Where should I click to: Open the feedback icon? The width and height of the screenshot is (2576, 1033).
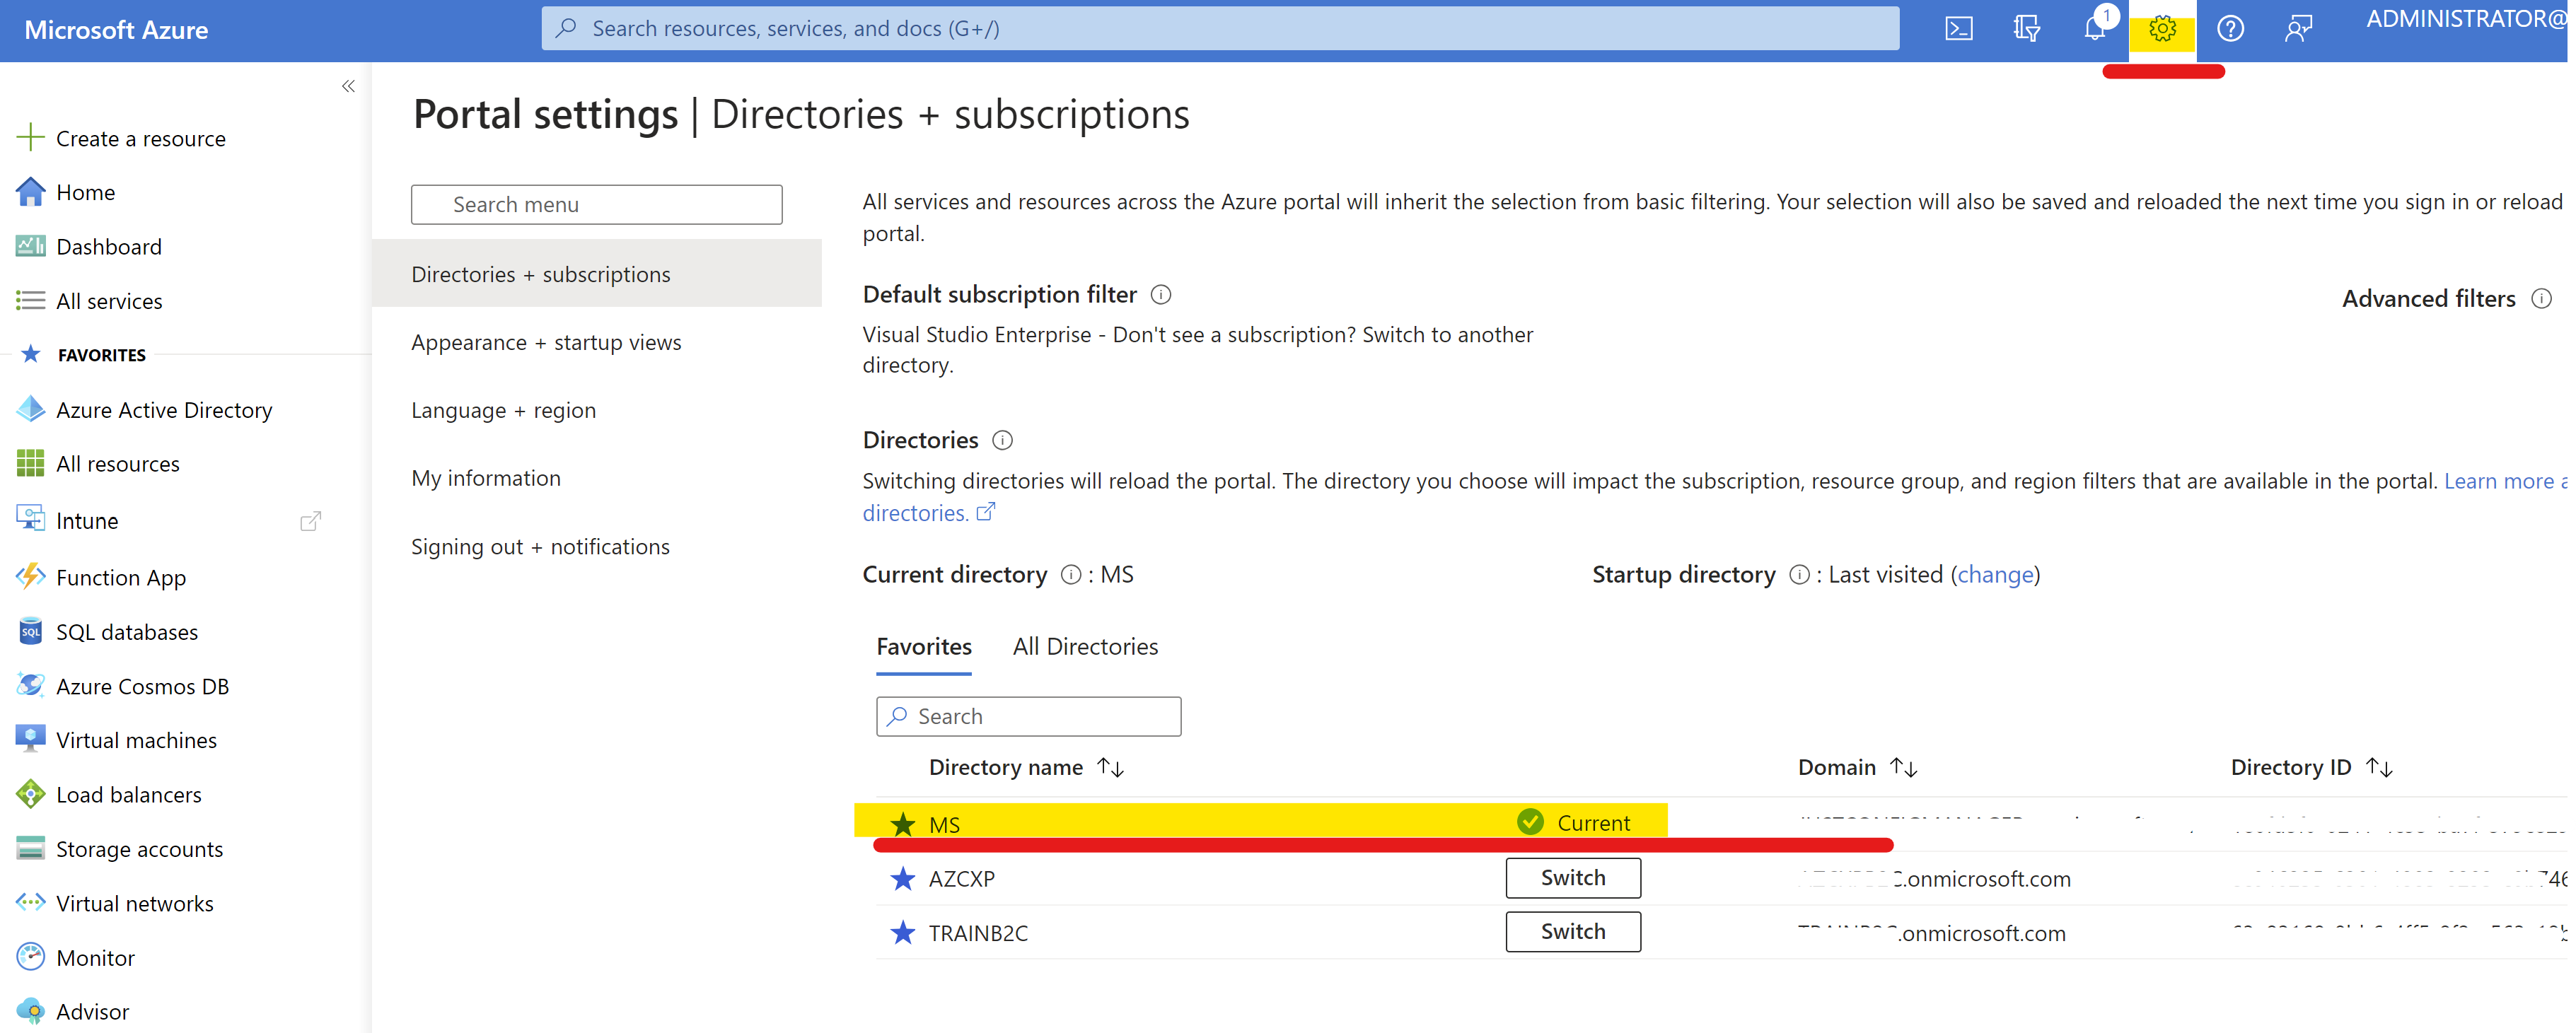2298,29
